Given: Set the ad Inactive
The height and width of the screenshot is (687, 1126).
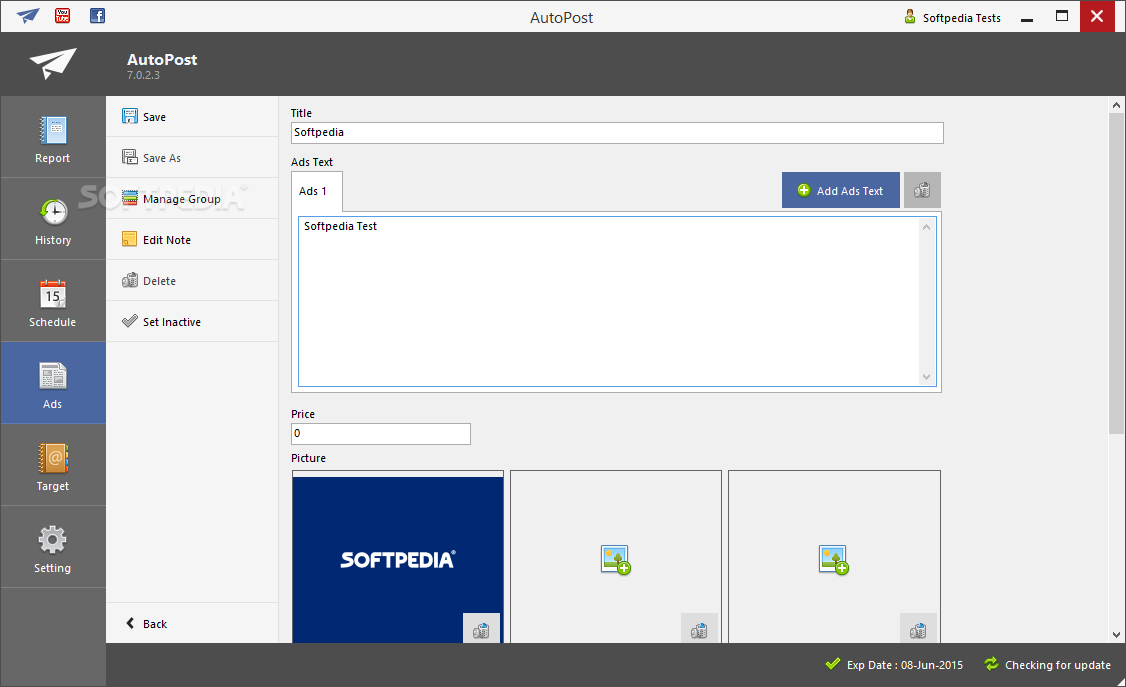Looking at the screenshot, I should point(192,321).
